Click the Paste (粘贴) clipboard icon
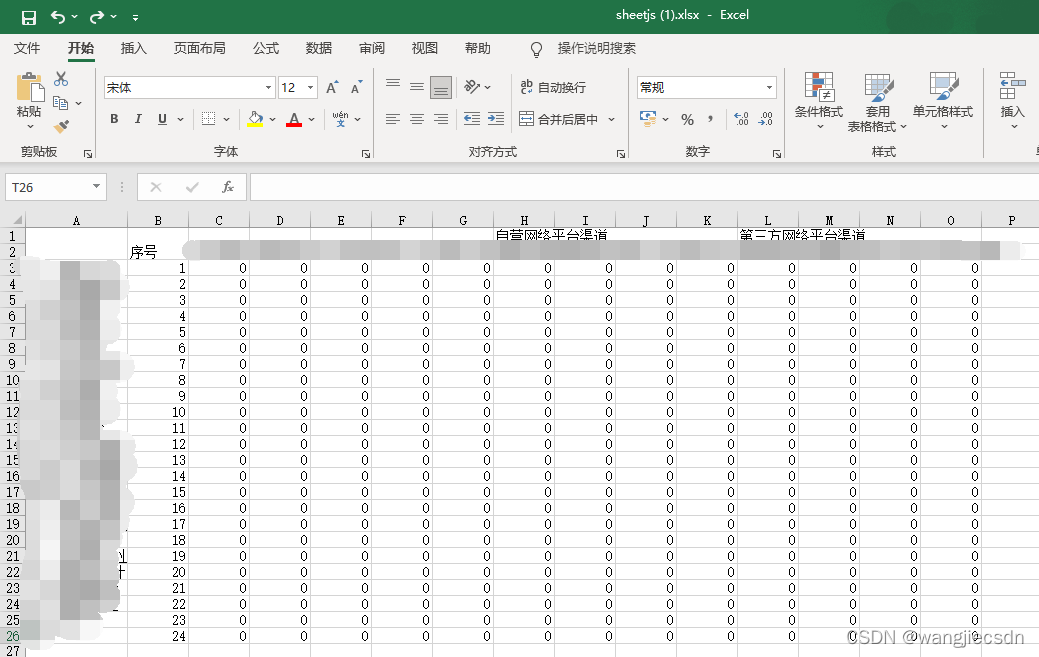Viewport: 1039px width, 657px height. pos(29,87)
